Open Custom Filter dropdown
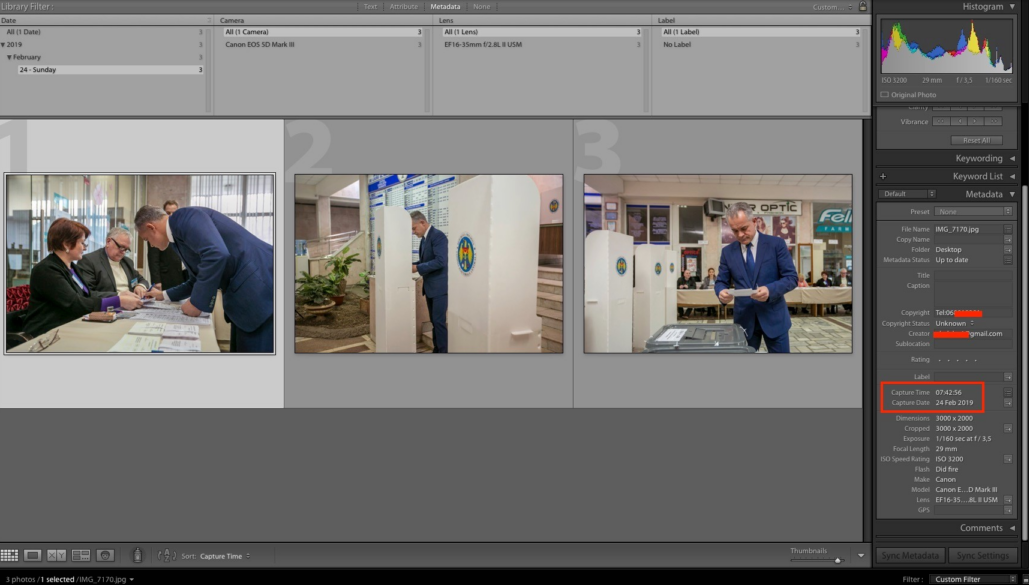1029x585 pixels. click(x=972, y=579)
